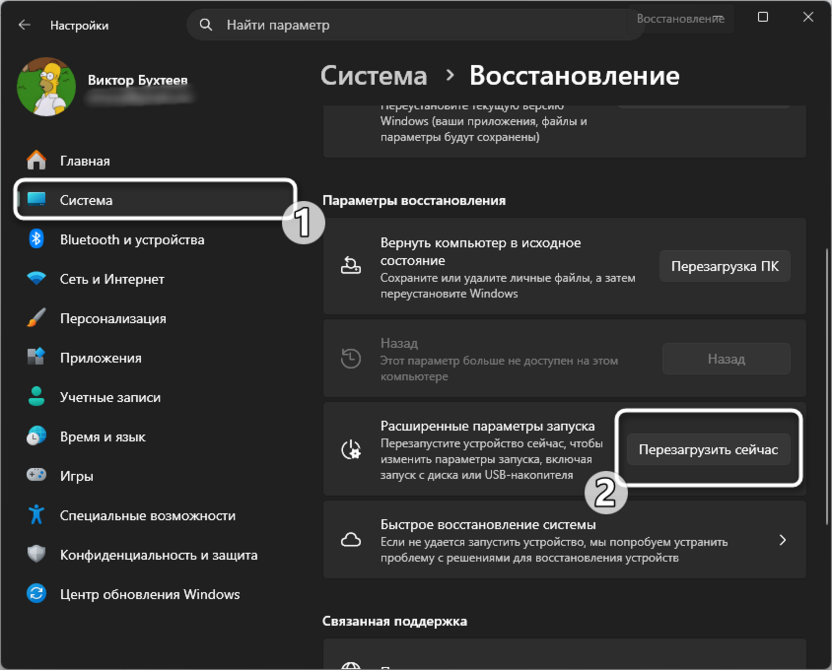Click Расширенные параметры запуска title

[488, 426]
